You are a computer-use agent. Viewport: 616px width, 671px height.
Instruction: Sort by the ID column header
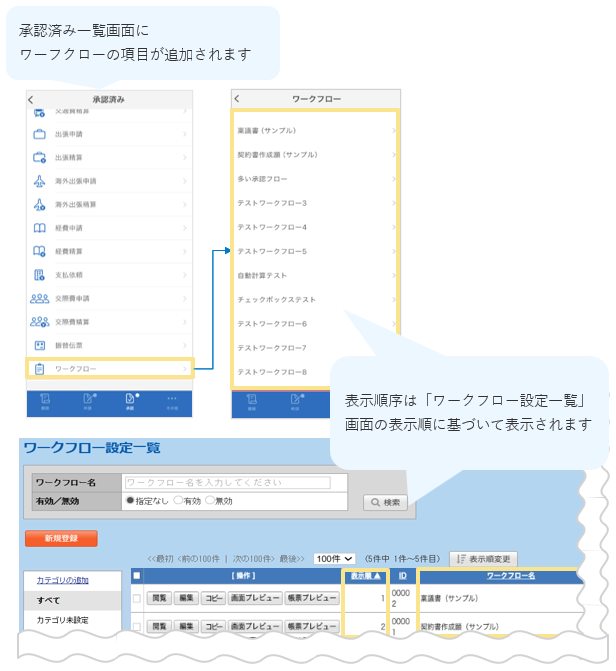point(402,576)
